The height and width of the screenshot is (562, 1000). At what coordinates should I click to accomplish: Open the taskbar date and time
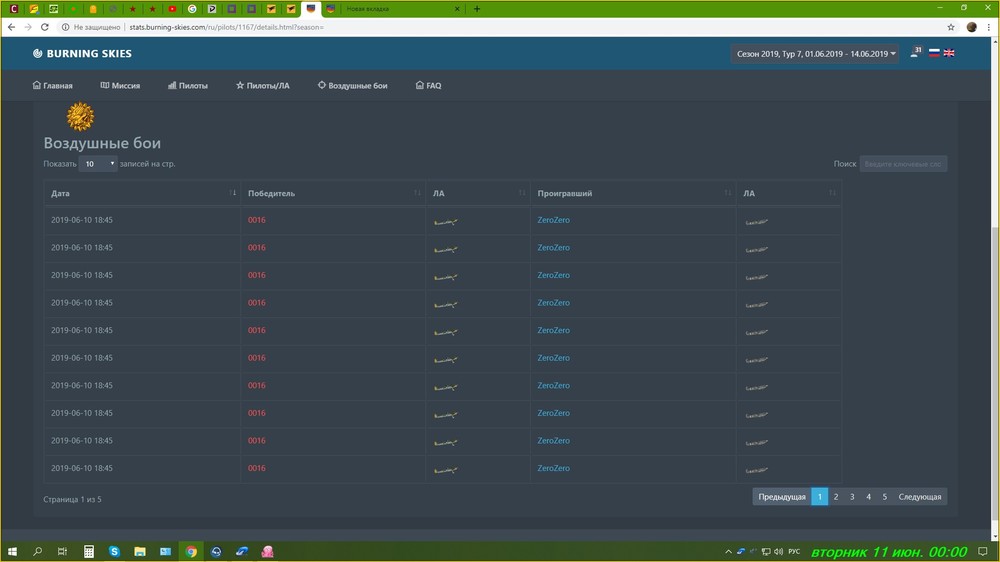[x=889, y=552]
